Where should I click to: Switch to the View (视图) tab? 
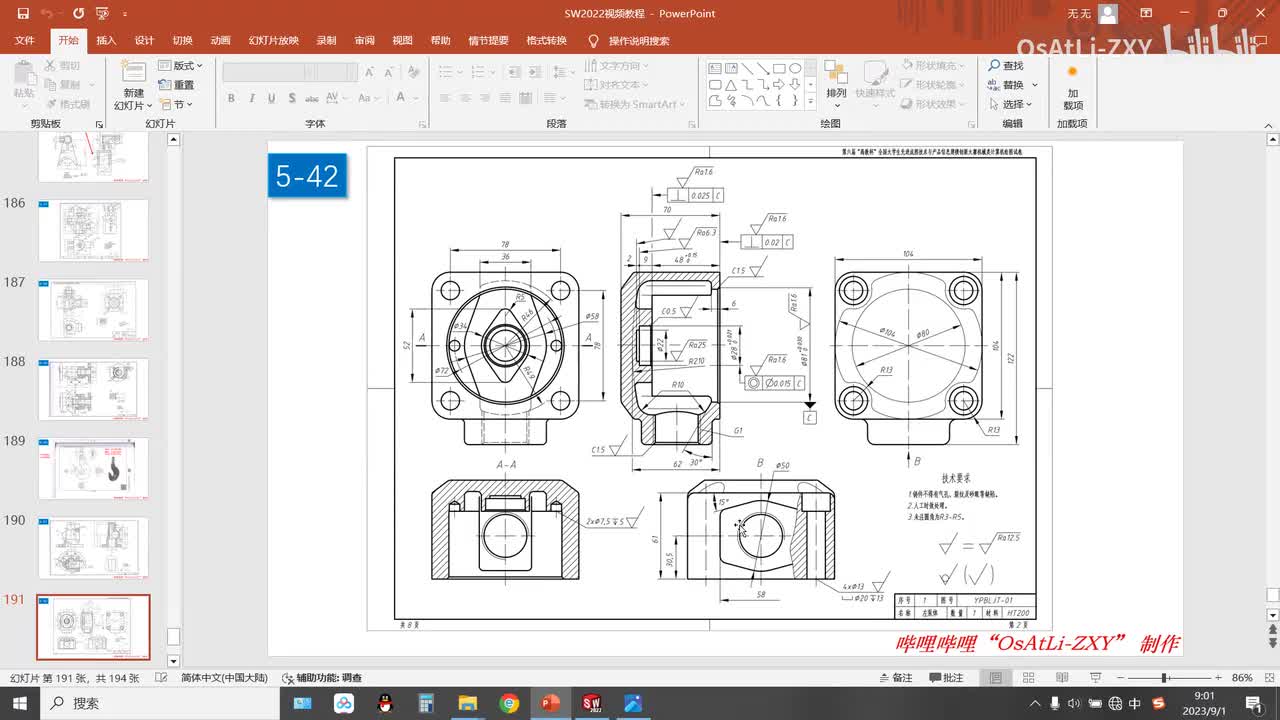[402, 41]
